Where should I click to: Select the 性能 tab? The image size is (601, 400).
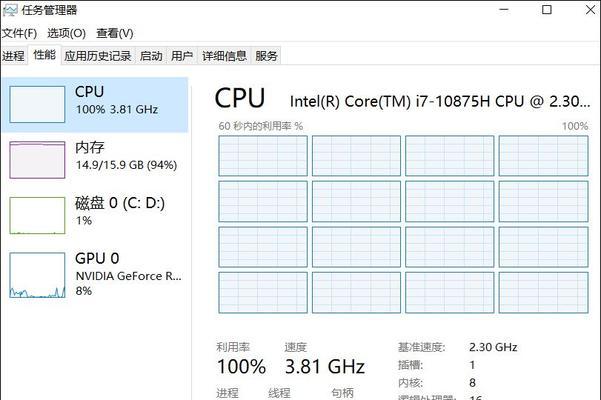tap(44, 55)
